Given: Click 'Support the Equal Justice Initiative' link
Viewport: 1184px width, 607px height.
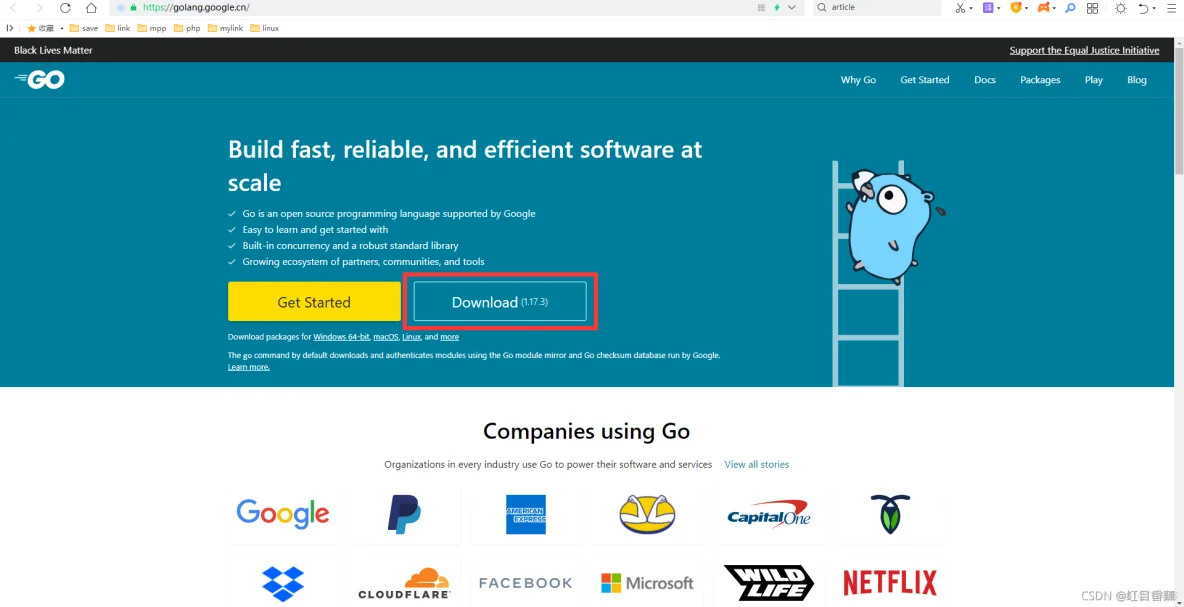Looking at the screenshot, I should (x=1084, y=51).
